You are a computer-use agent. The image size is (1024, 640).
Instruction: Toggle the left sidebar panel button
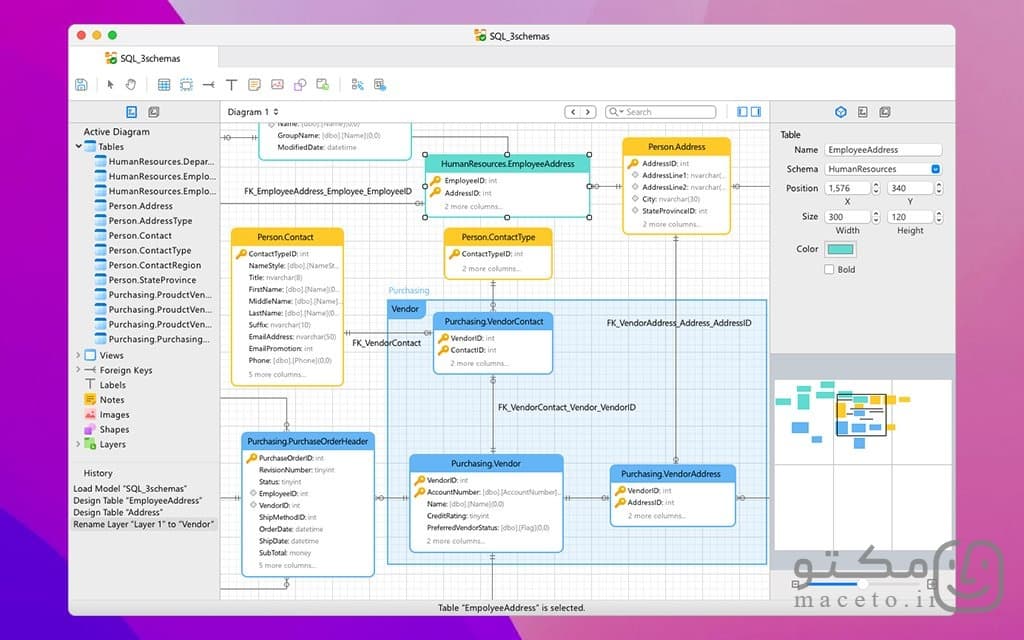point(743,112)
